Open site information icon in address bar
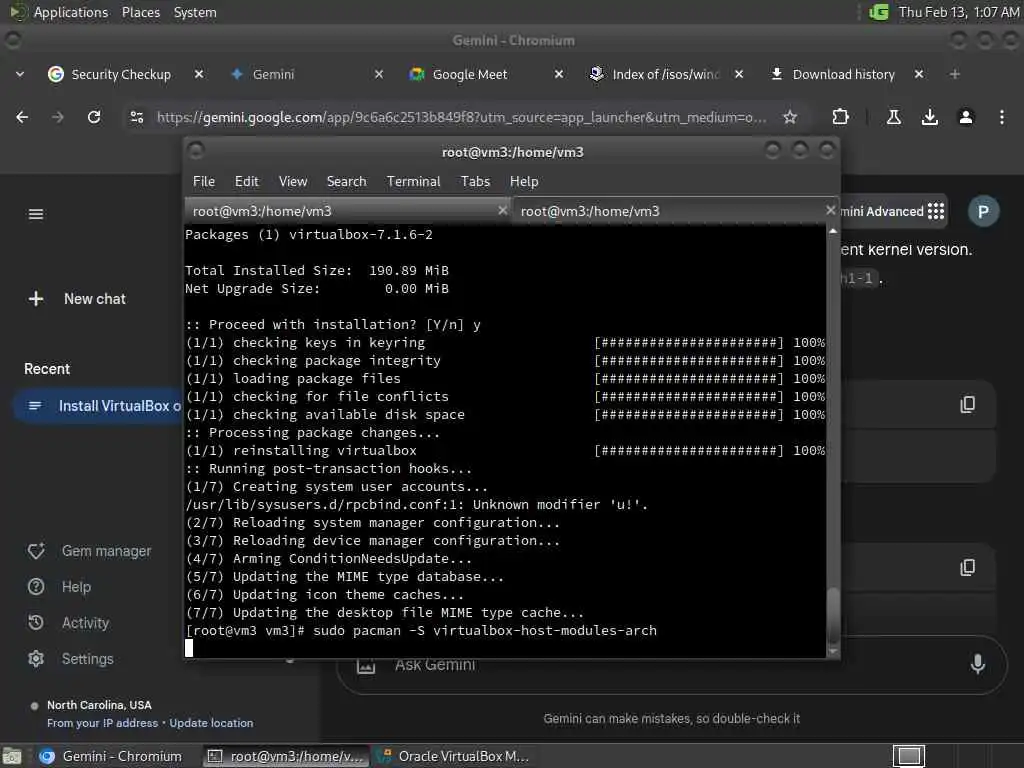This screenshot has width=1024, height=768. 137,117
